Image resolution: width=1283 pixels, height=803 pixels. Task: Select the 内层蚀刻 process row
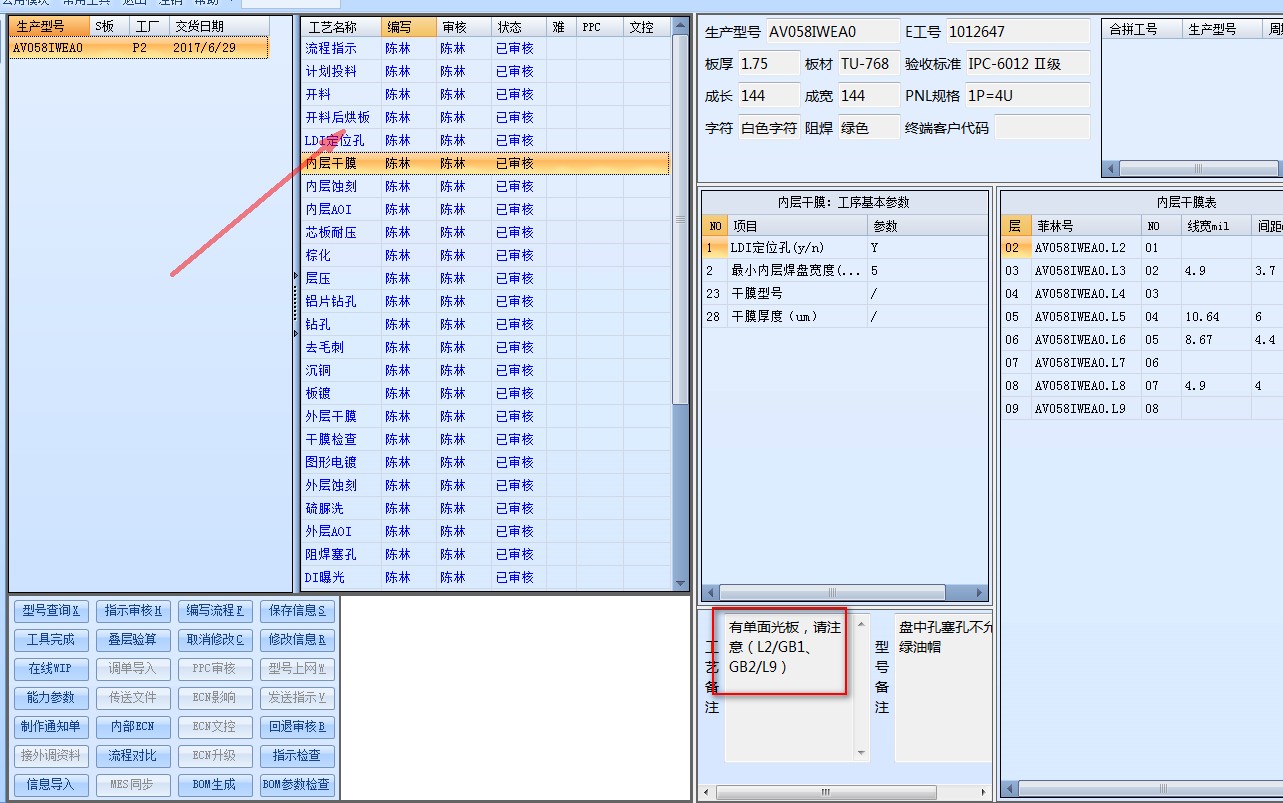click(x=486, y=186)
